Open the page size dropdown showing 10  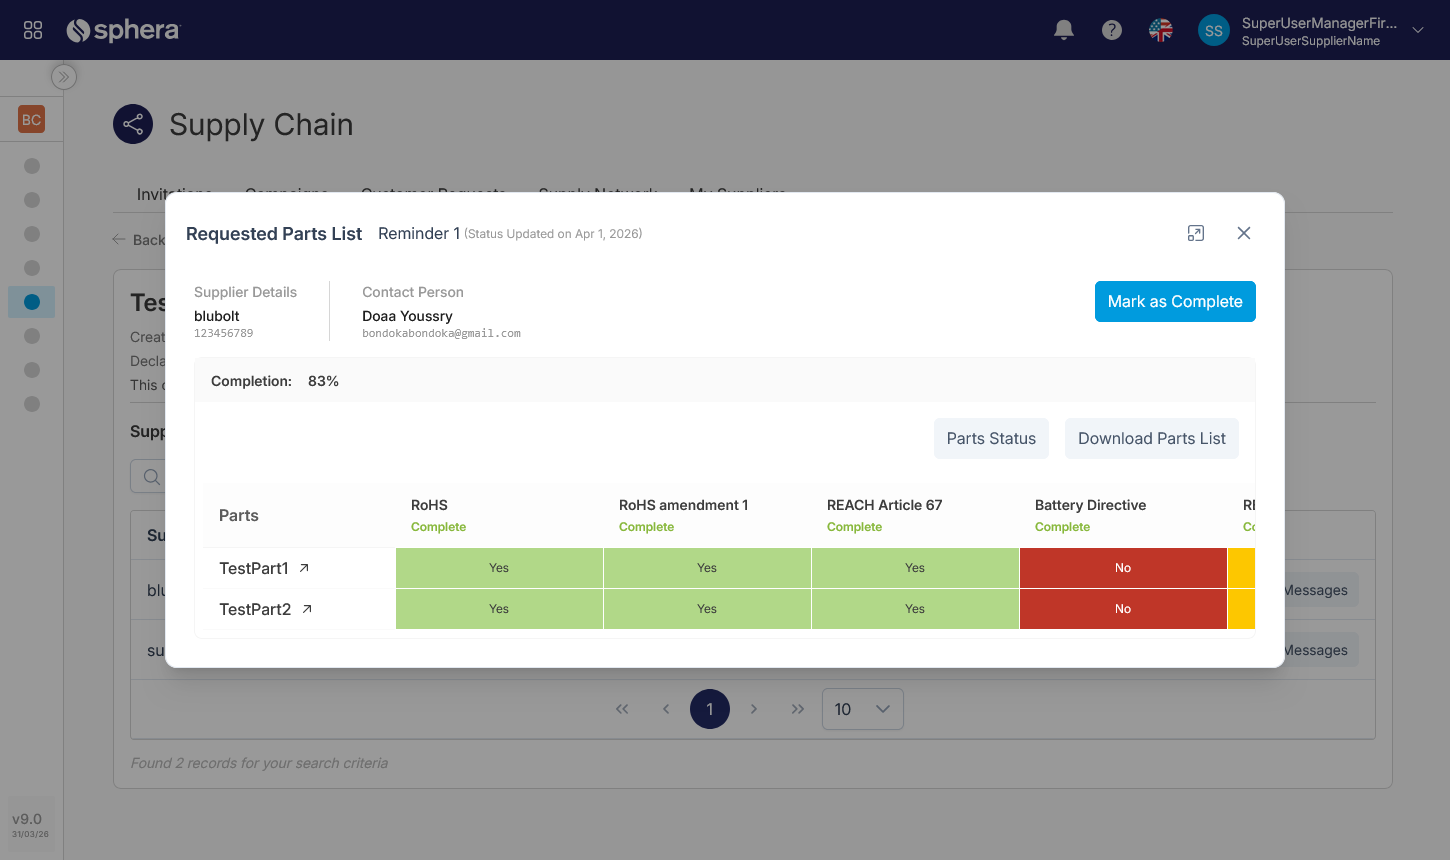tap(862, 709)
